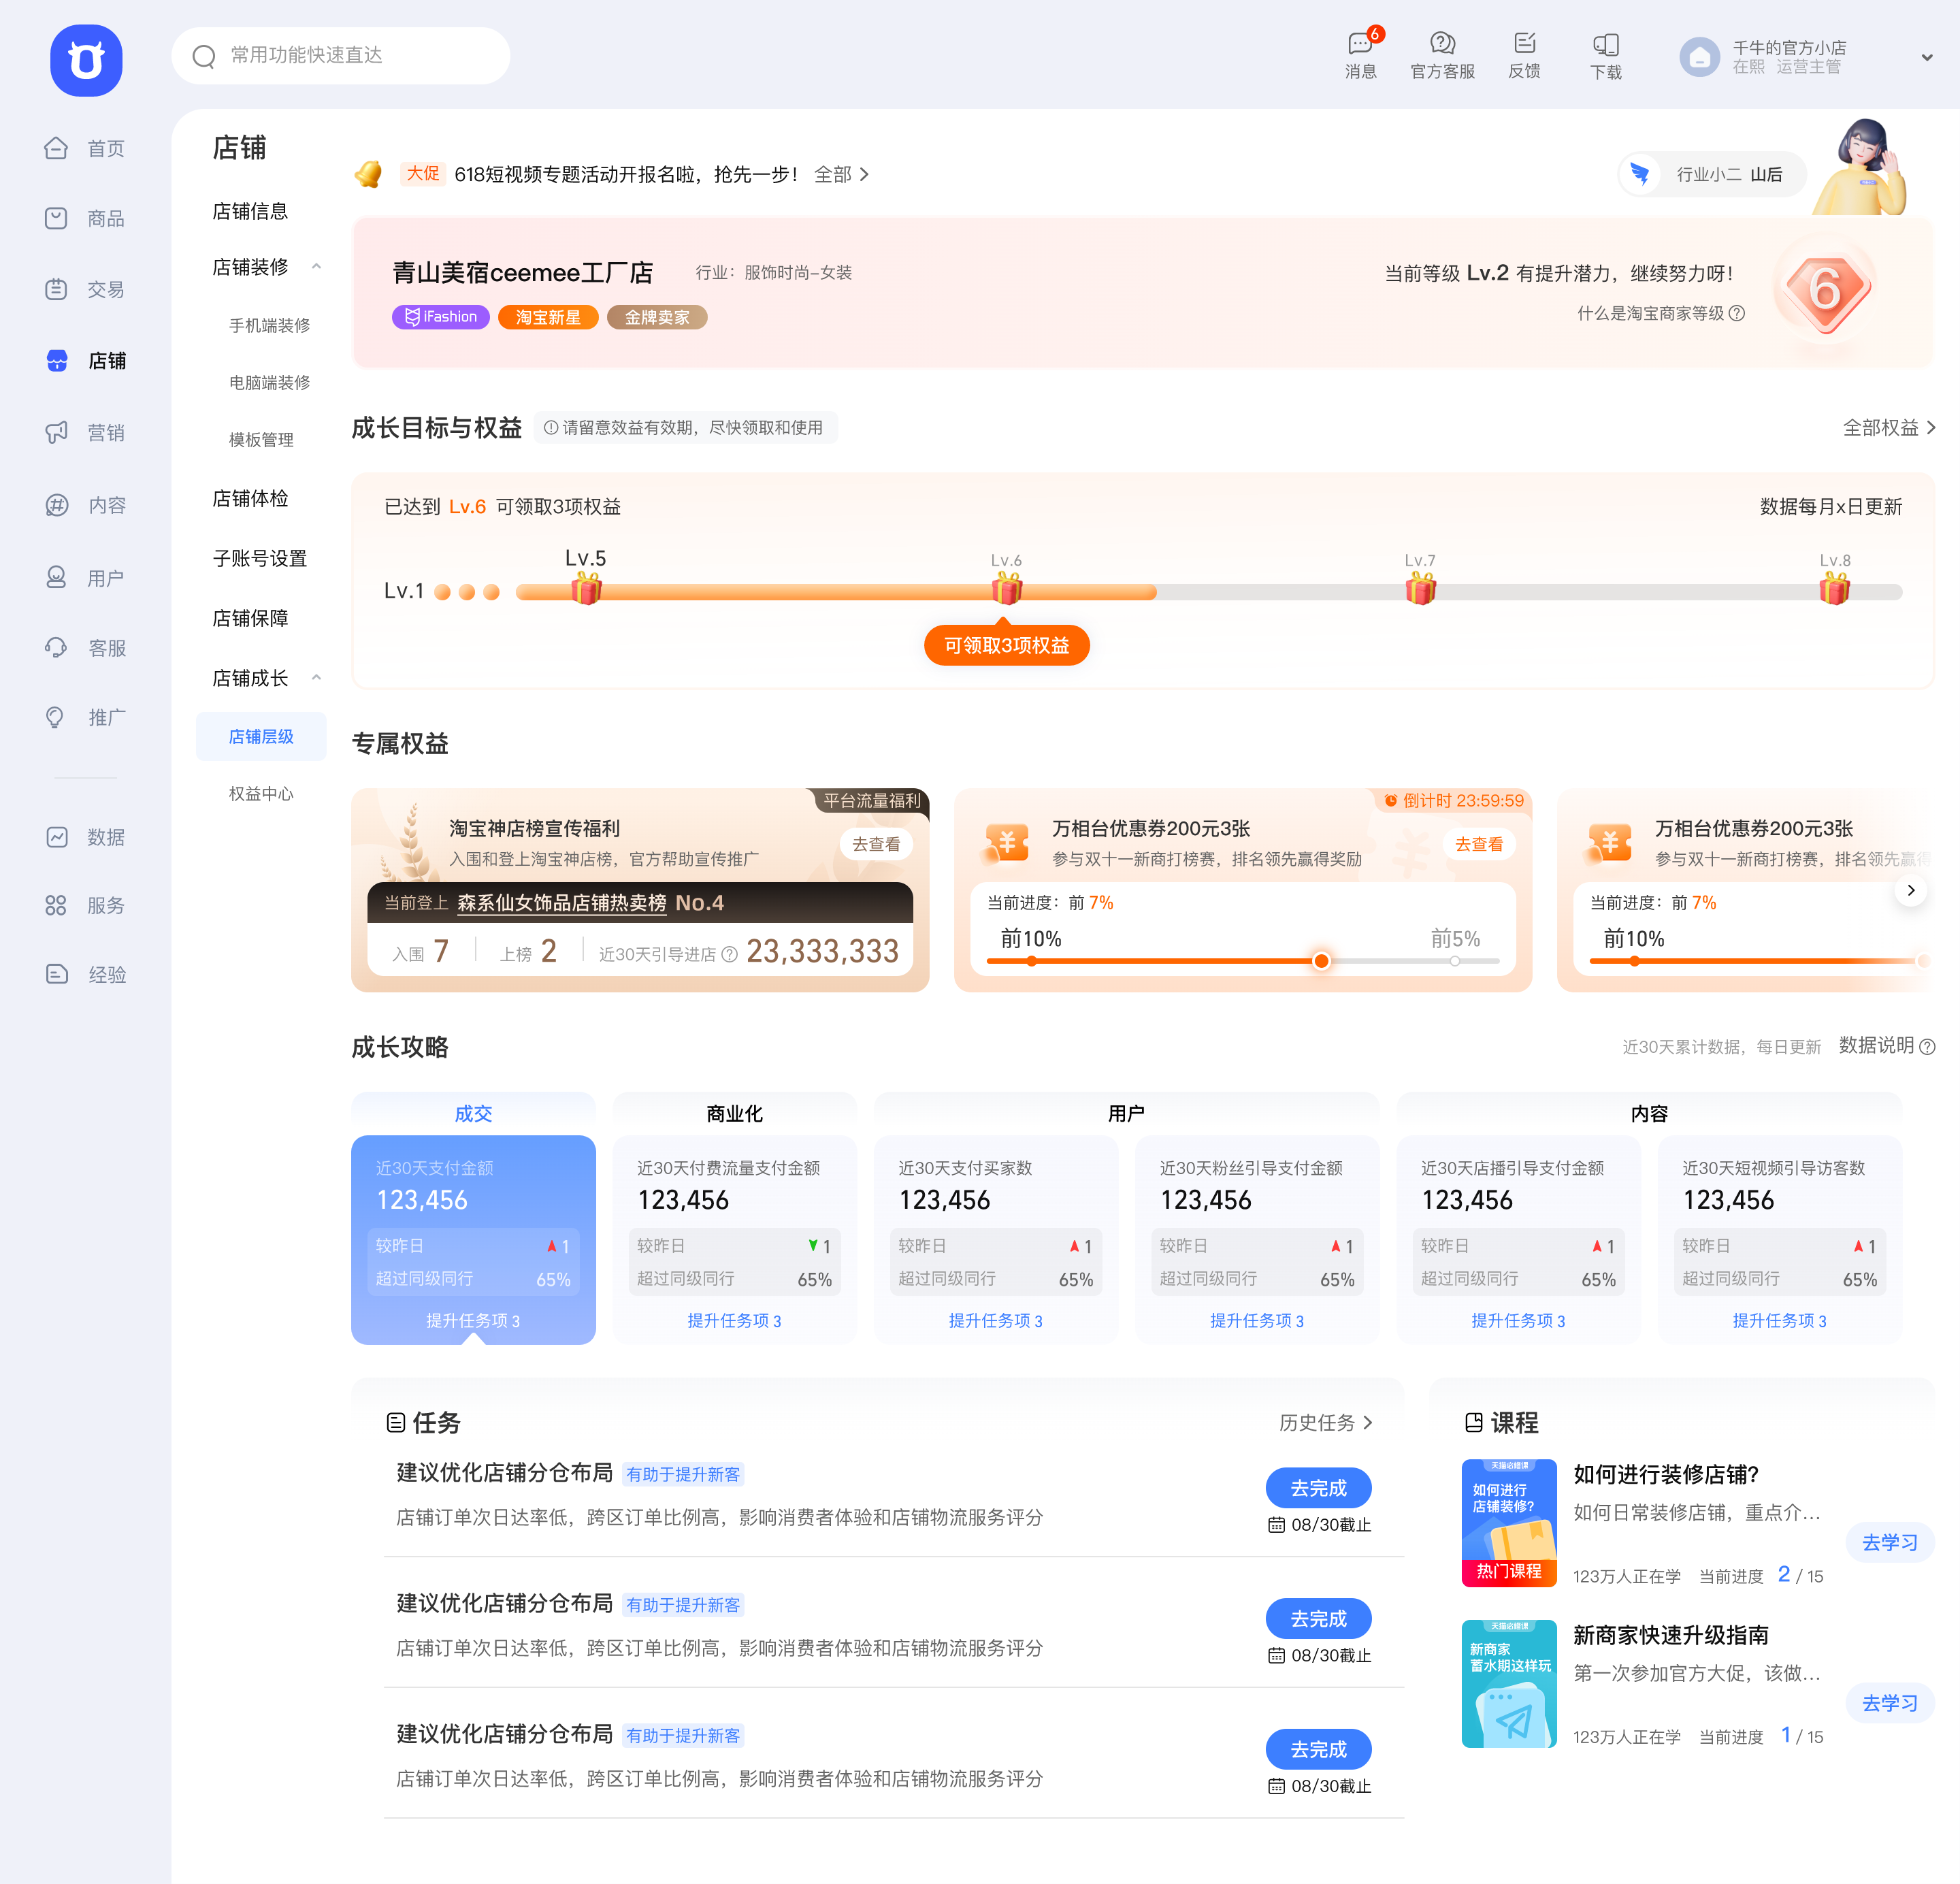This screenshot has width=1960, height=1884.
Task: Open the 服务 services grid icon
Action: click(x=56, y=905)
